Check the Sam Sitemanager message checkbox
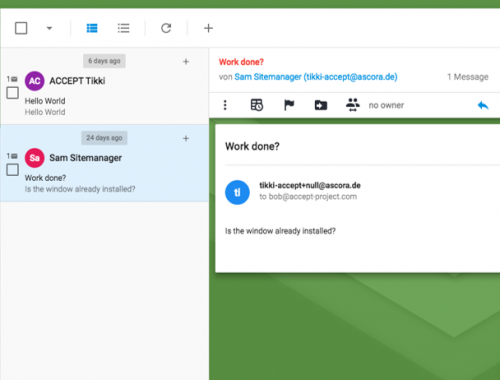The width and height of the screenshot is (500, 380). click(x=12, y=170)
